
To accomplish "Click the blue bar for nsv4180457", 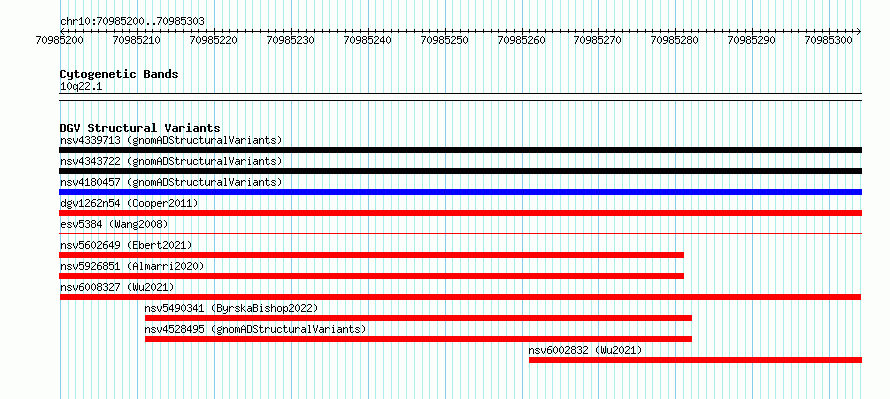I will (460, 192).
